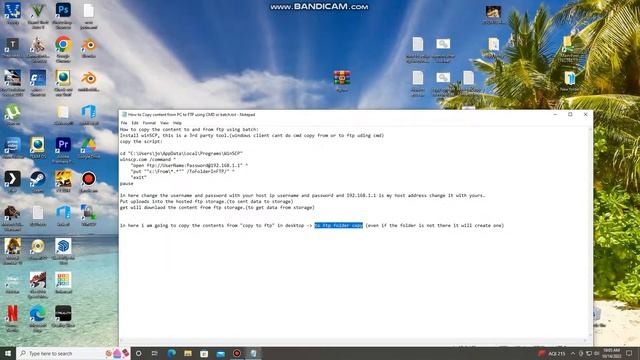Open the Edit menu in Notepad

135,123
